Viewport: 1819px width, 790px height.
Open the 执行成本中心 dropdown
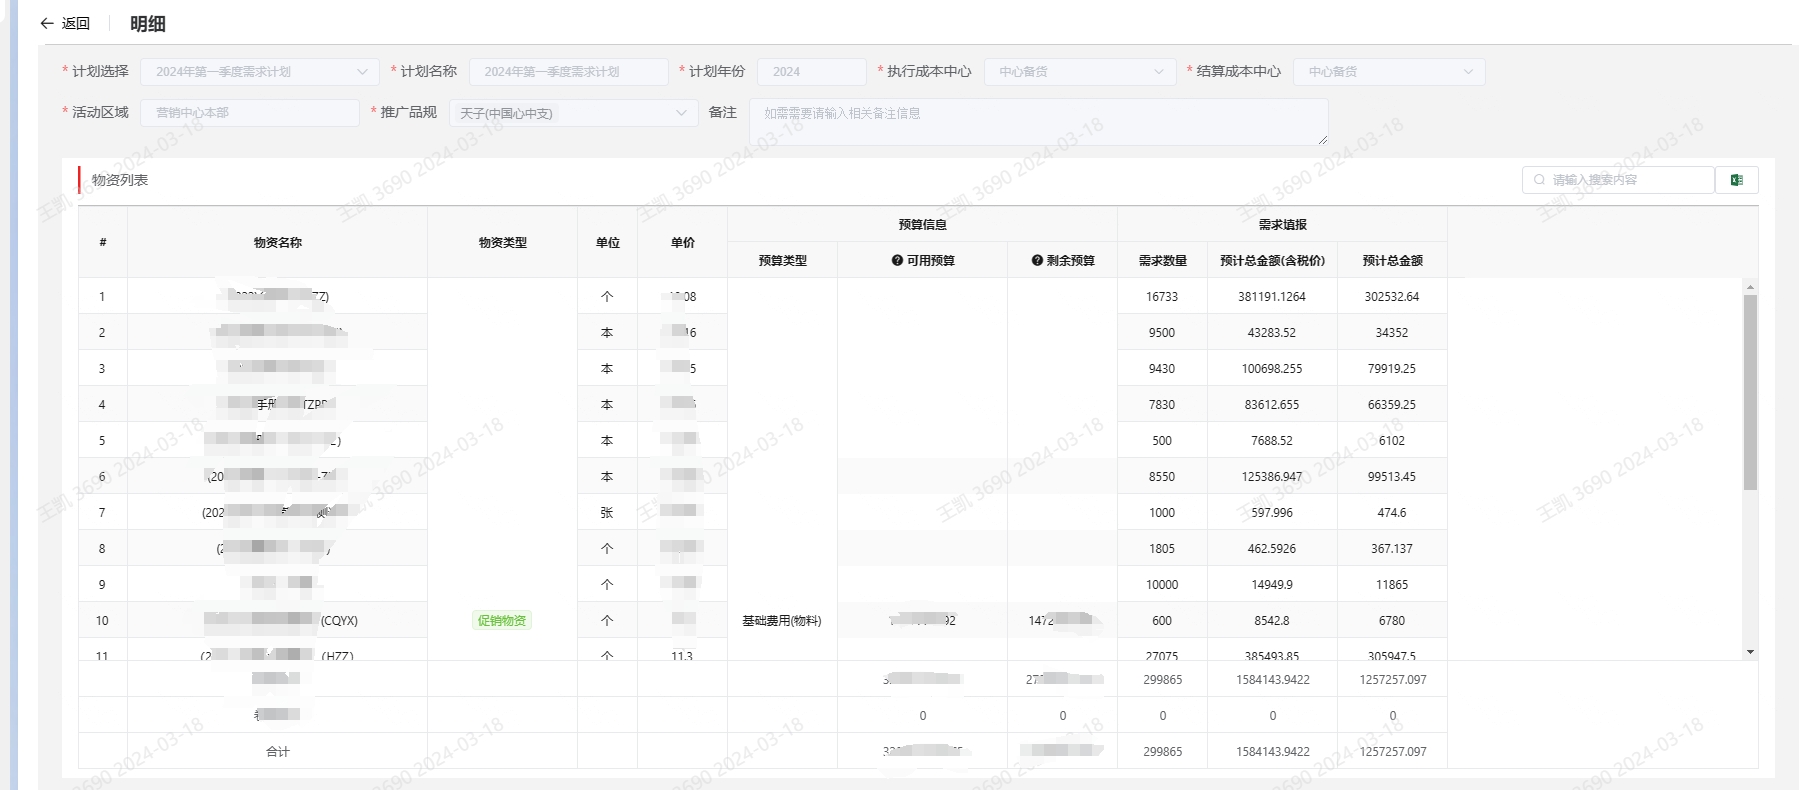1080,72
